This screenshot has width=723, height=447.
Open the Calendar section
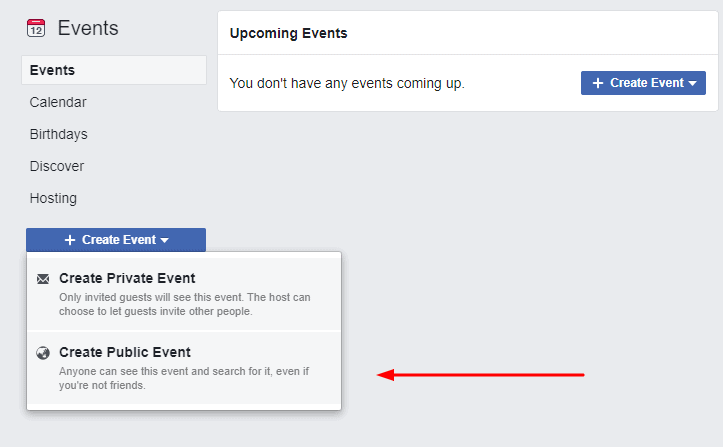point(58,102)
